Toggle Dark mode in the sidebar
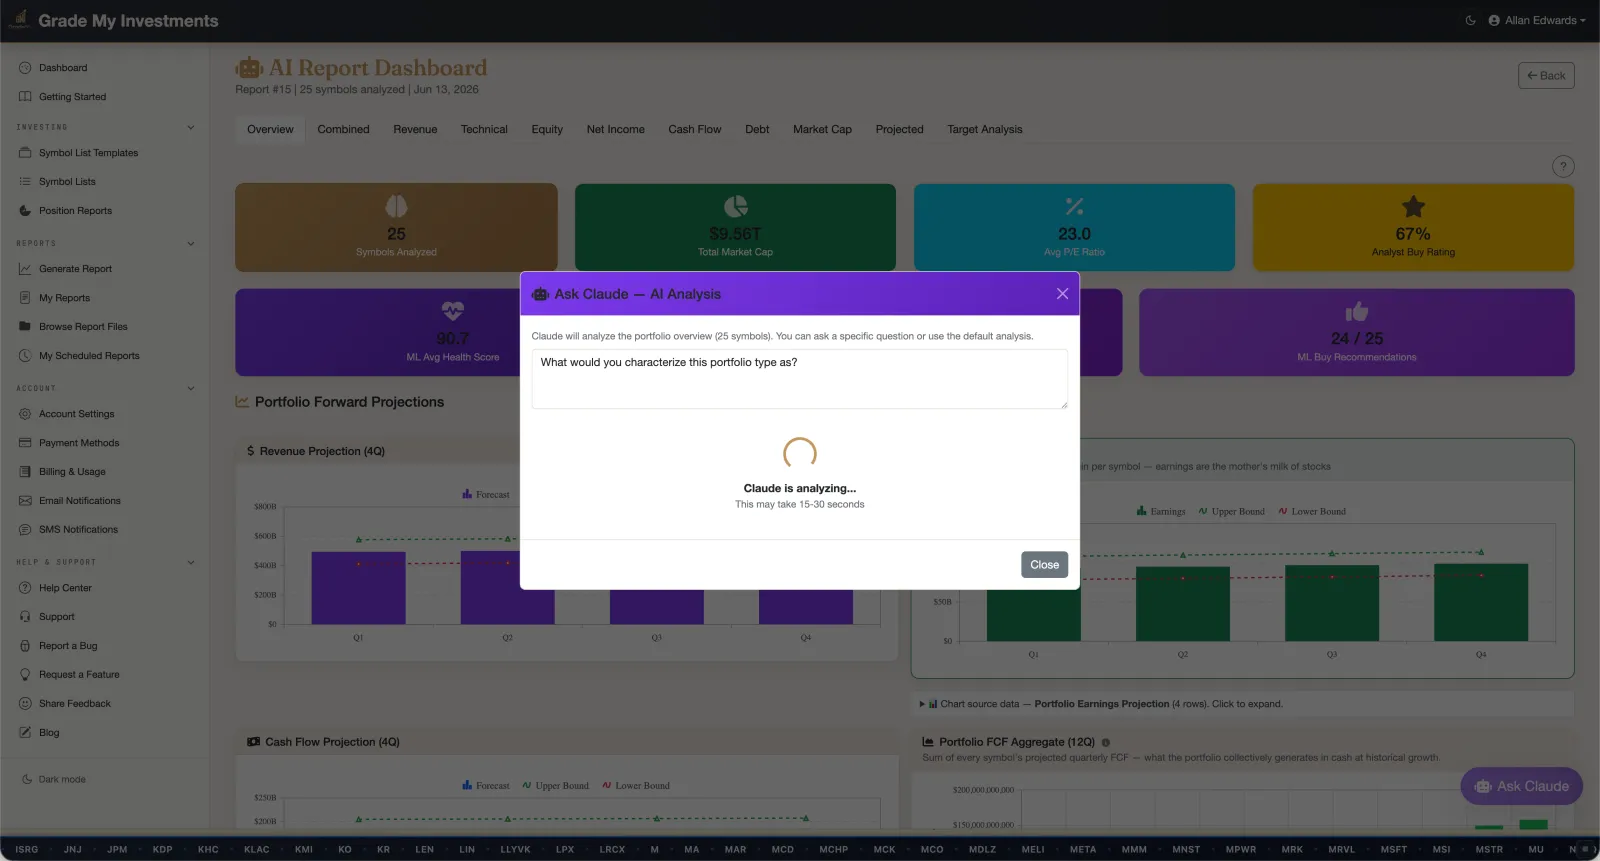The height and width of the screenshot is (861, 1600). (x=55, y=780)
